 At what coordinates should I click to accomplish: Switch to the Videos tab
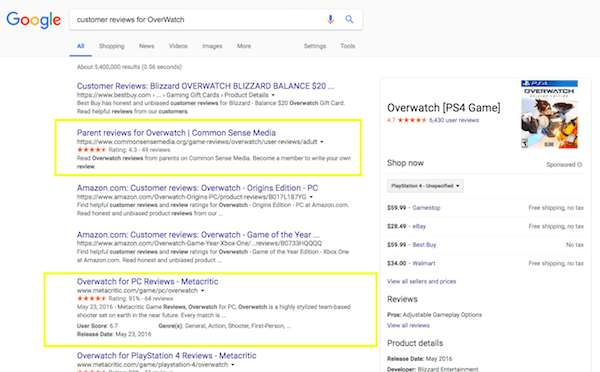coord(178,46)
